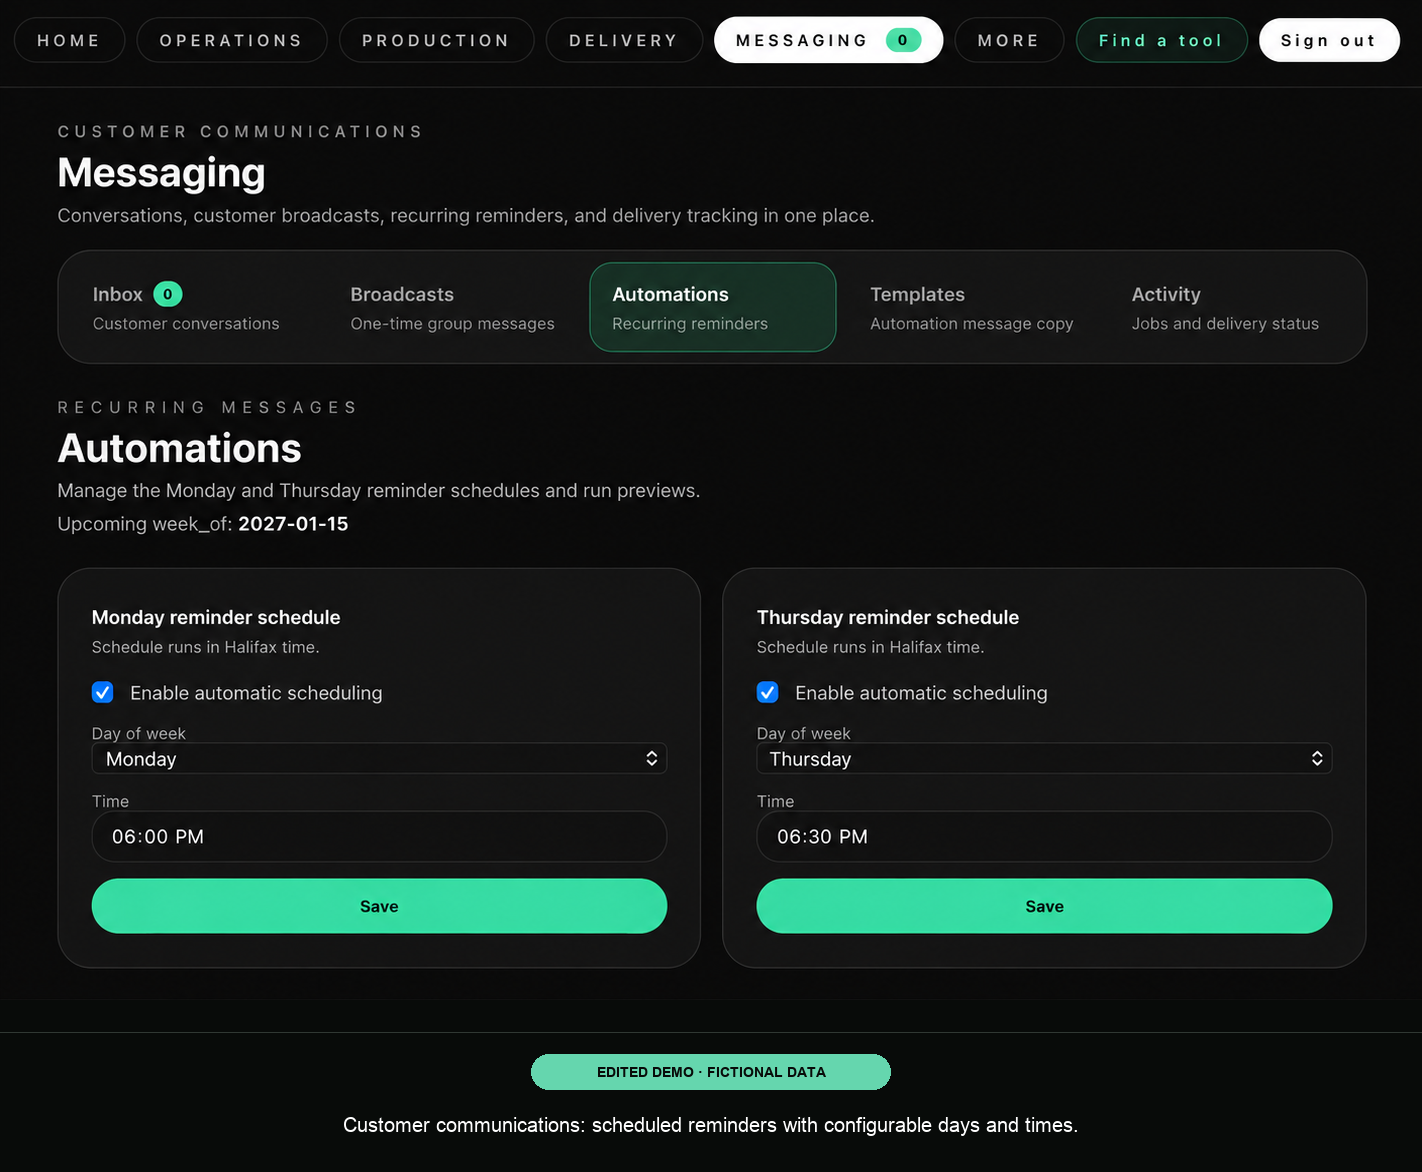Click the Thursday reminder schedule heading
Viewport: 1422px width, 1172px height.
[888, 617]
